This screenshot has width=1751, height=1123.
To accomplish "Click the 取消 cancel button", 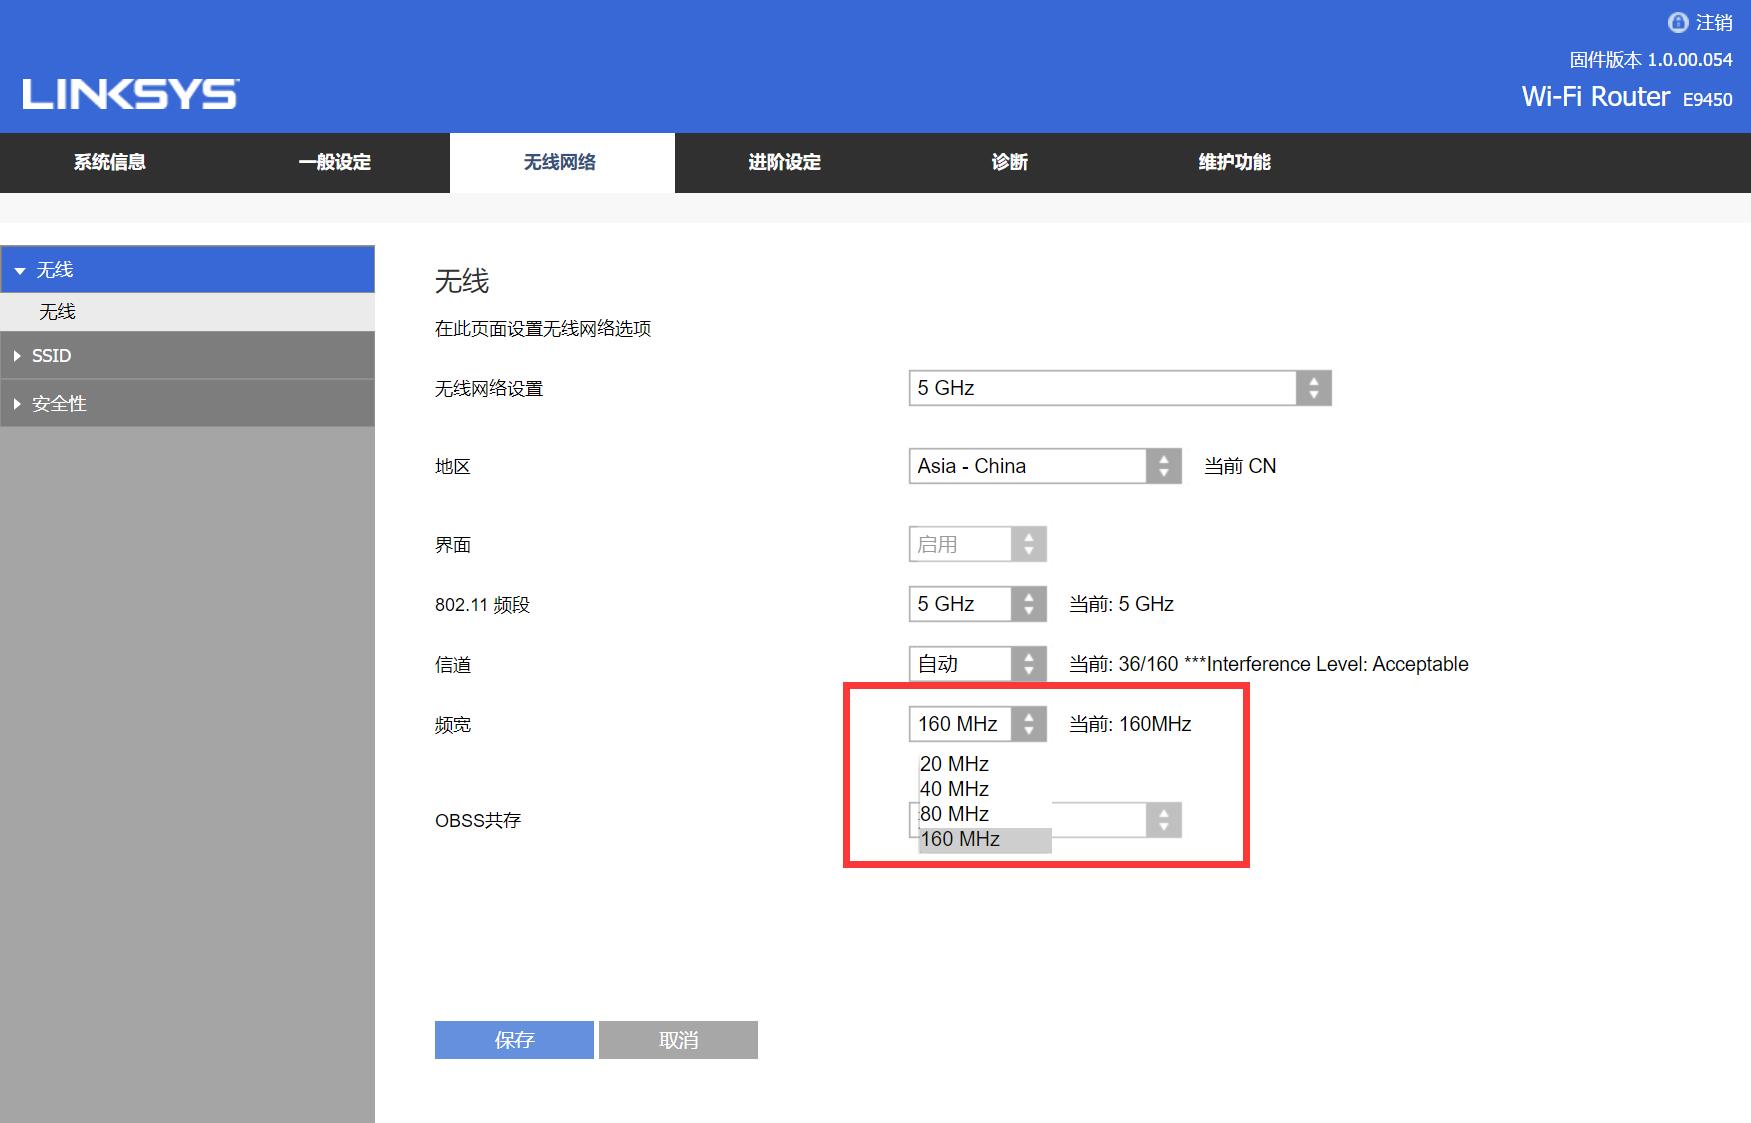I will point(677,1039).
